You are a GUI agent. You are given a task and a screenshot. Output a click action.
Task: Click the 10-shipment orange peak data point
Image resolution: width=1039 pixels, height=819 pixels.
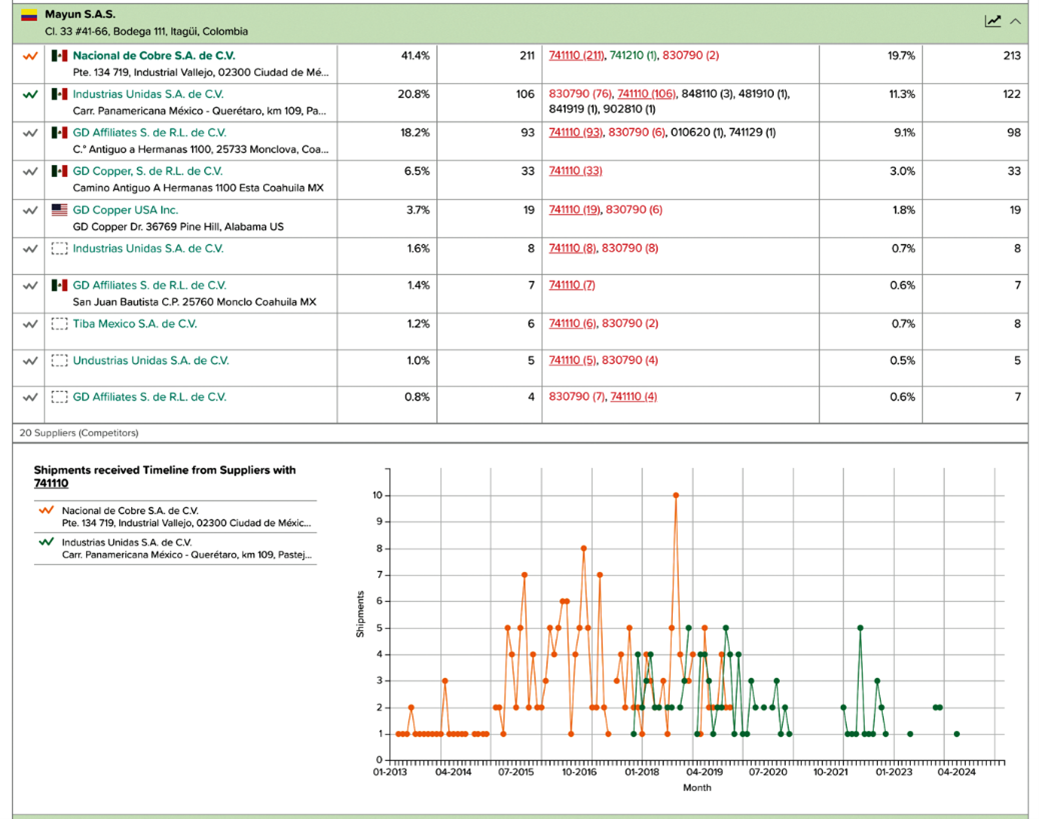point(676,496)
